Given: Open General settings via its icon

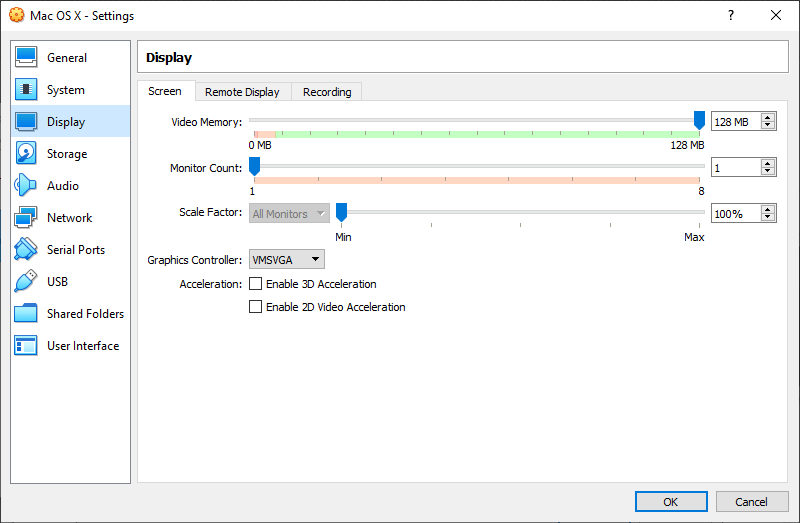Looking at the screenshot, I should 27,58.
